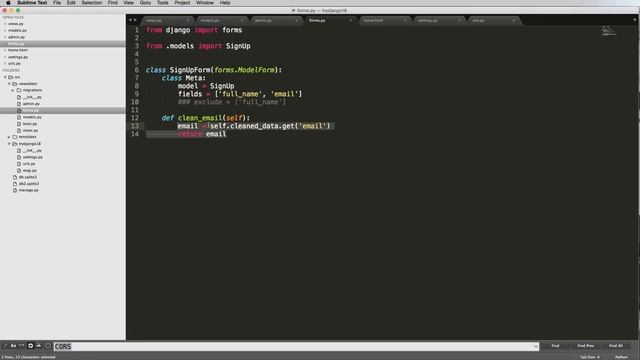Expand the templates folder
640x360 pixels.
coord(9,137)
